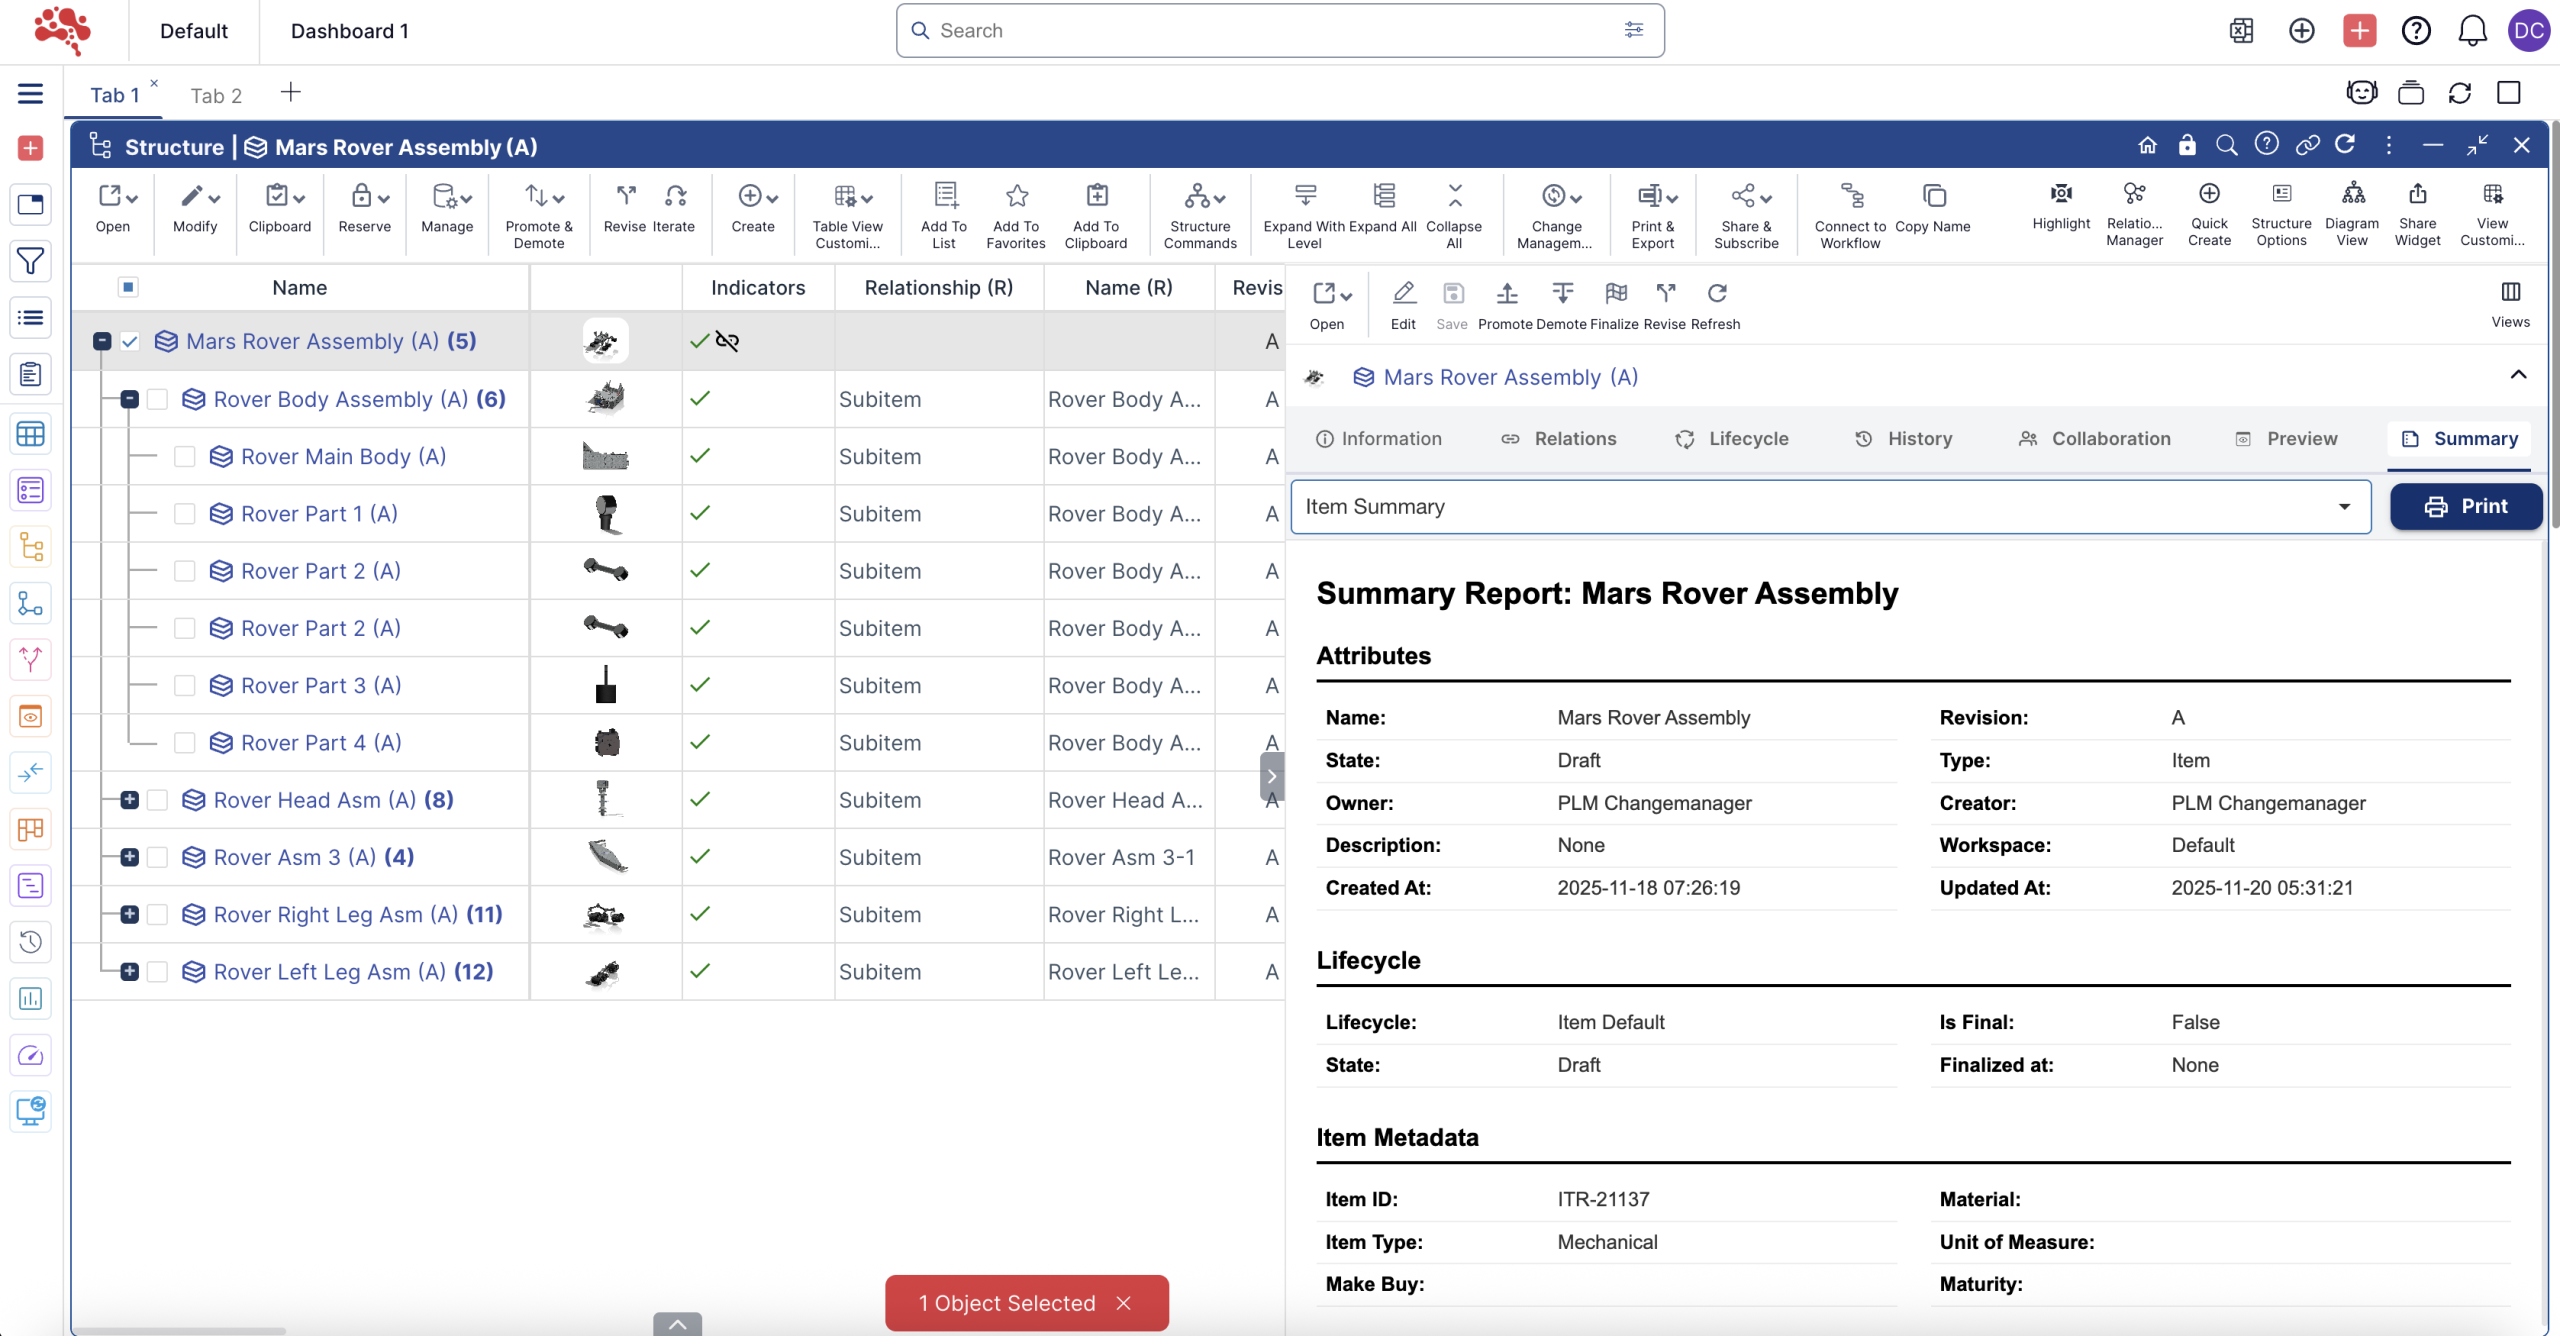
Task: Open the notifications bell icon
Action: coord(2472,31)
